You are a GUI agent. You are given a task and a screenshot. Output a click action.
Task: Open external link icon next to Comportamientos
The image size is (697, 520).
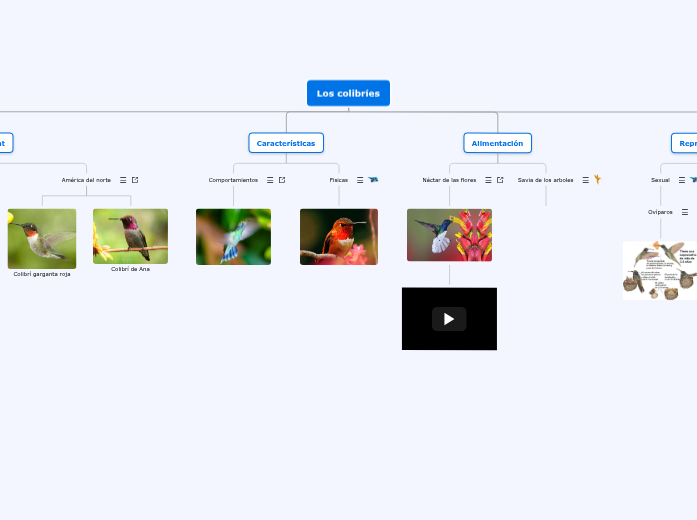(x=282, y=180)
